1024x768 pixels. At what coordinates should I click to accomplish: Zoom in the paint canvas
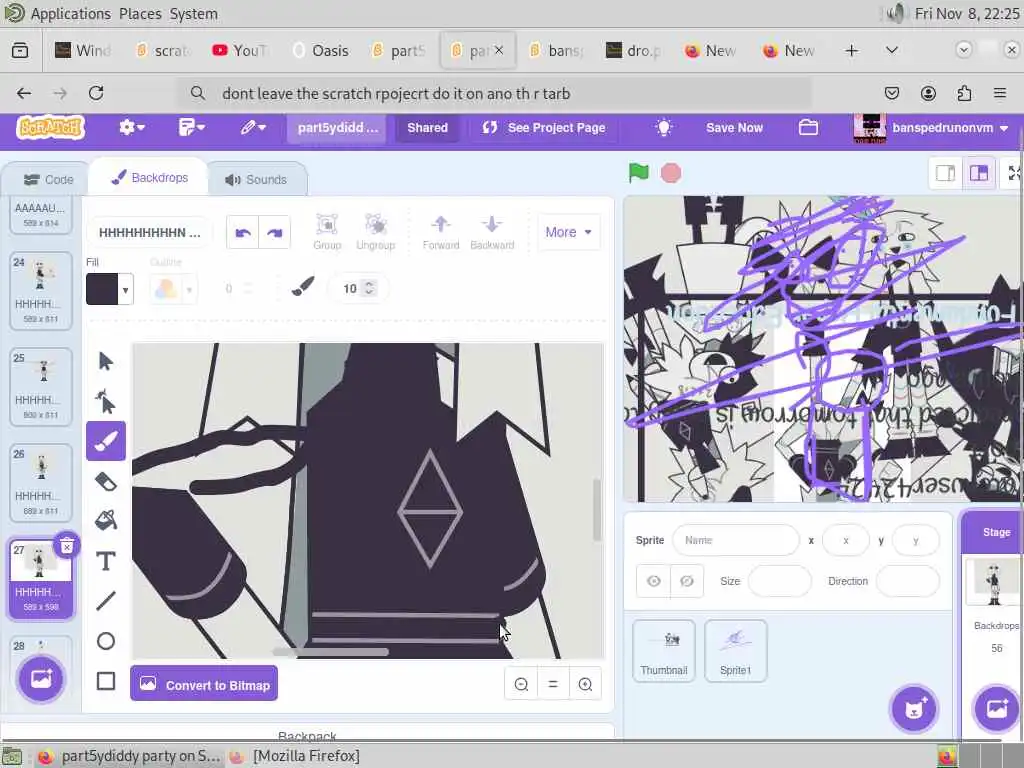[585, 684]
